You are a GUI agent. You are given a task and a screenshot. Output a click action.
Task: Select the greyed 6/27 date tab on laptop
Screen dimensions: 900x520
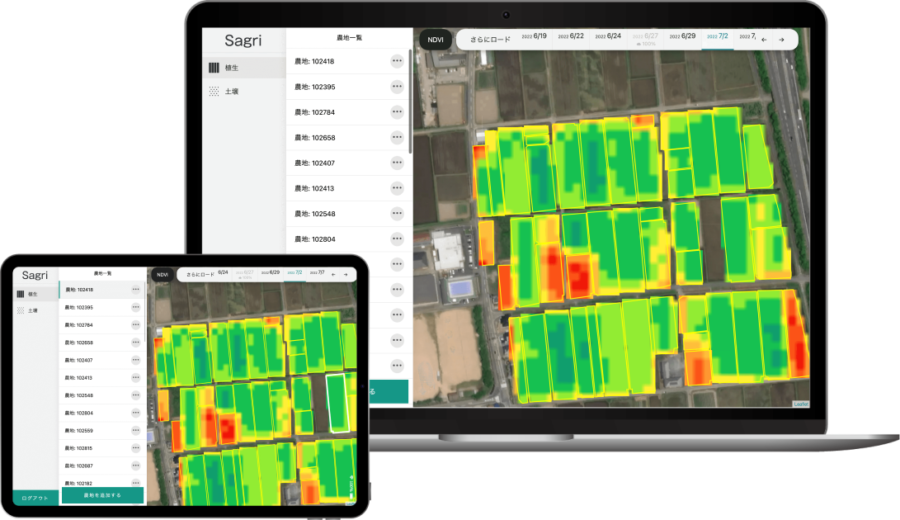pyautogui.click(x=646, y=38)
